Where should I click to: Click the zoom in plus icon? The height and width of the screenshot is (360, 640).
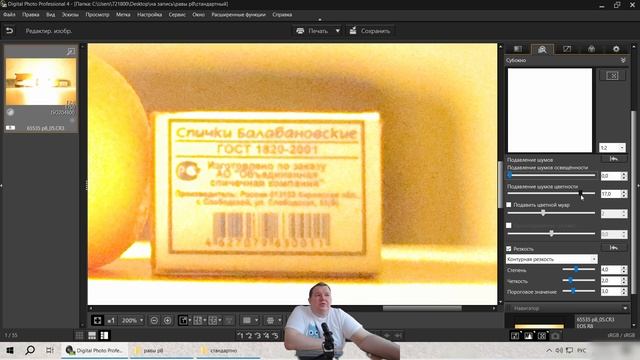pos(167,320)
